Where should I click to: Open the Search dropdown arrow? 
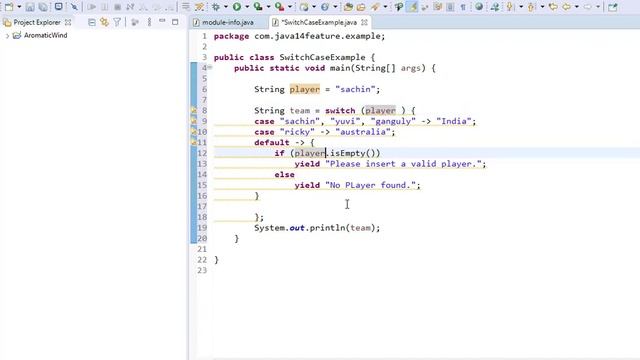pos(385,7)
